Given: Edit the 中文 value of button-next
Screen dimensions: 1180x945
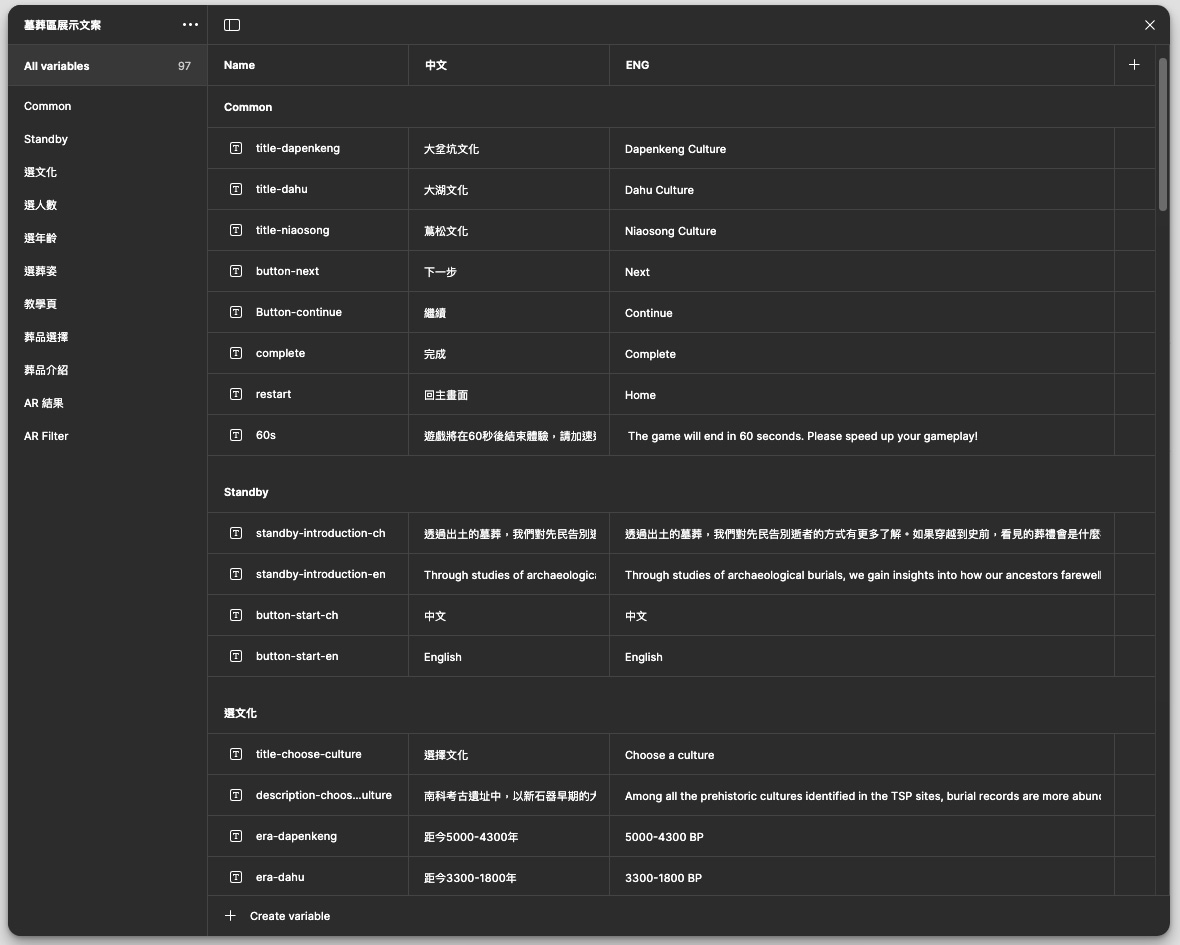Looking at the screenshot, I should [x=441, y=272].
